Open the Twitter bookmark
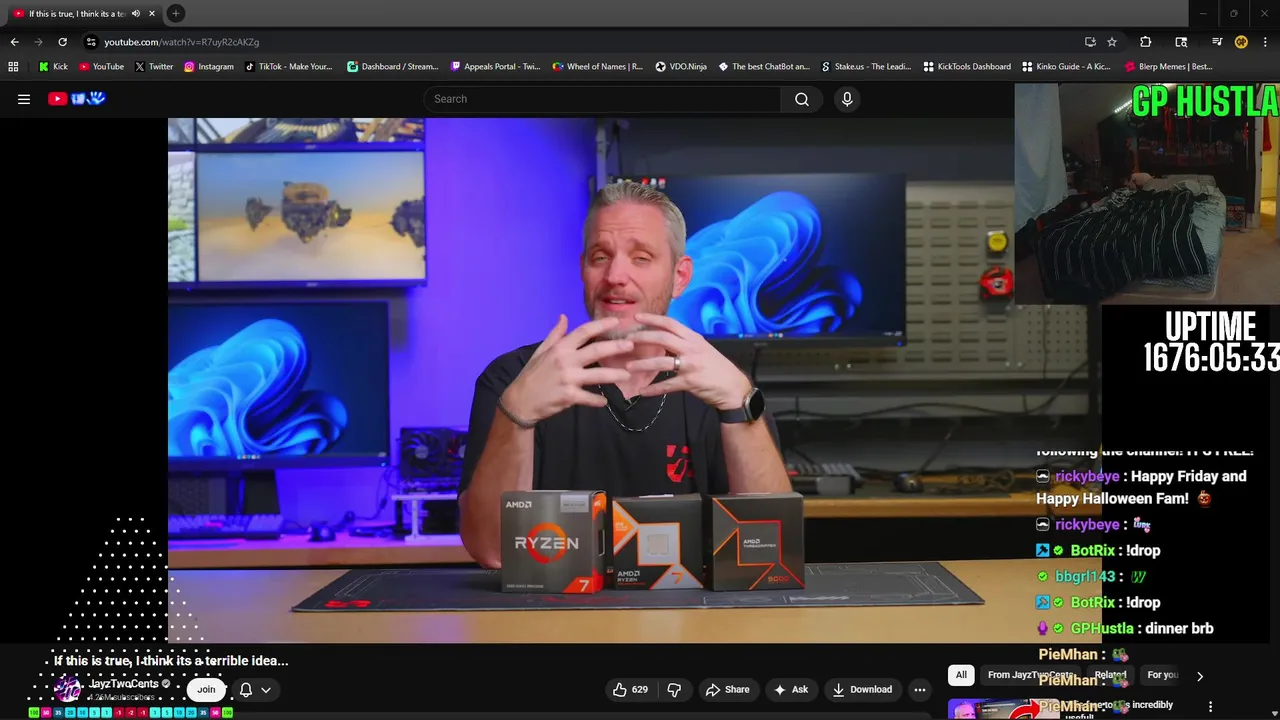This screenshot has height=720, width=1280. tap(154, 67)
